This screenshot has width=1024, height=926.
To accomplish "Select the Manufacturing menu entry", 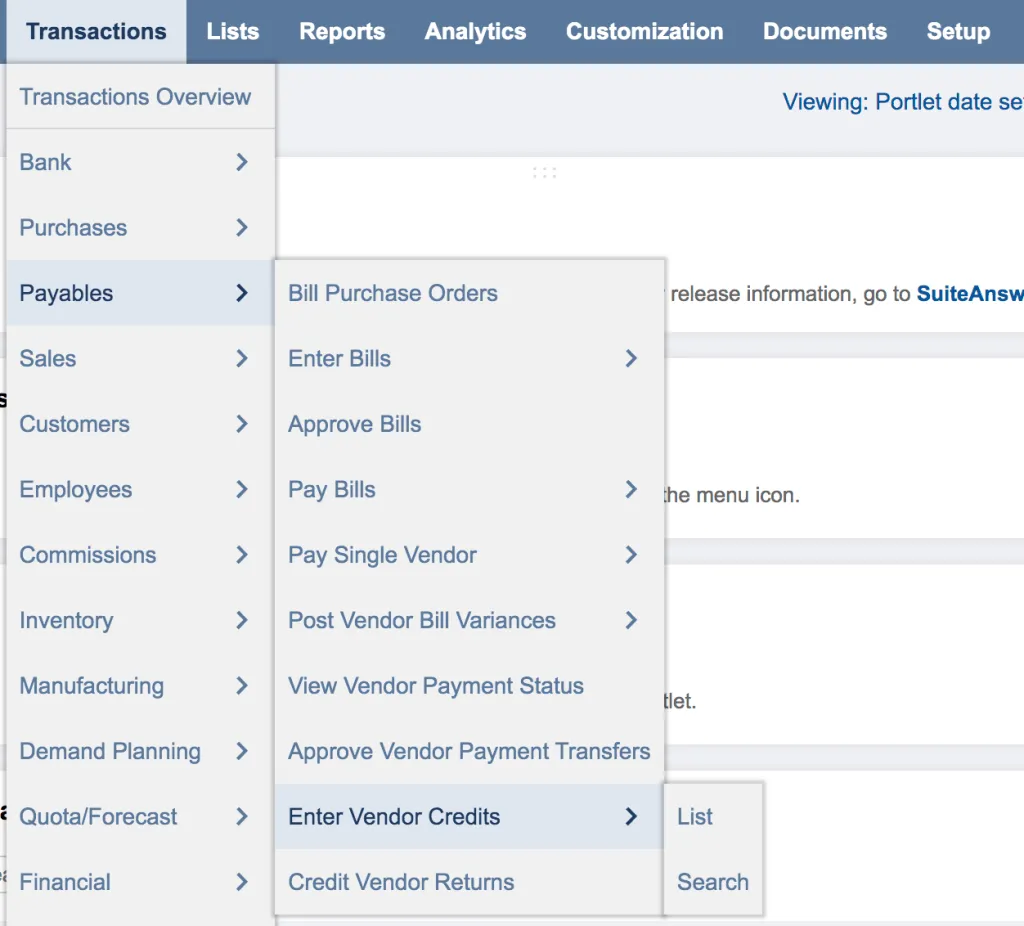I will [140, 686].
